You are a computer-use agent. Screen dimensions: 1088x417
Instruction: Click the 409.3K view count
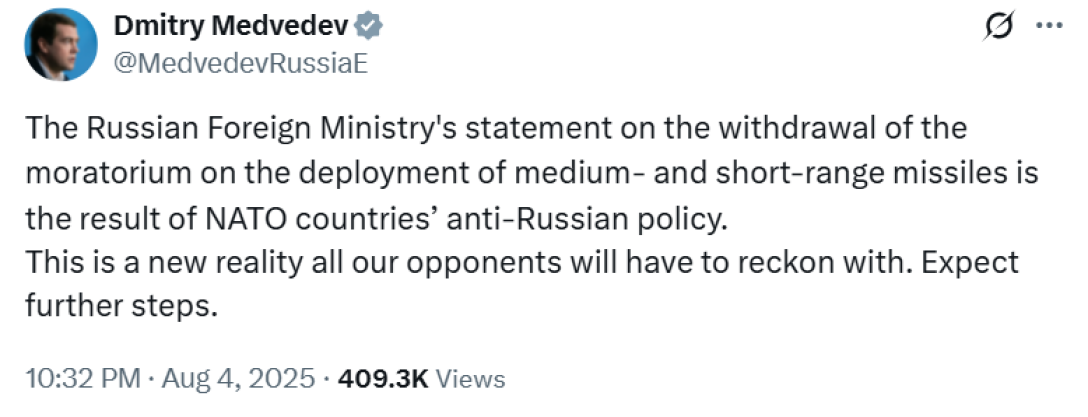pos(383,379)
